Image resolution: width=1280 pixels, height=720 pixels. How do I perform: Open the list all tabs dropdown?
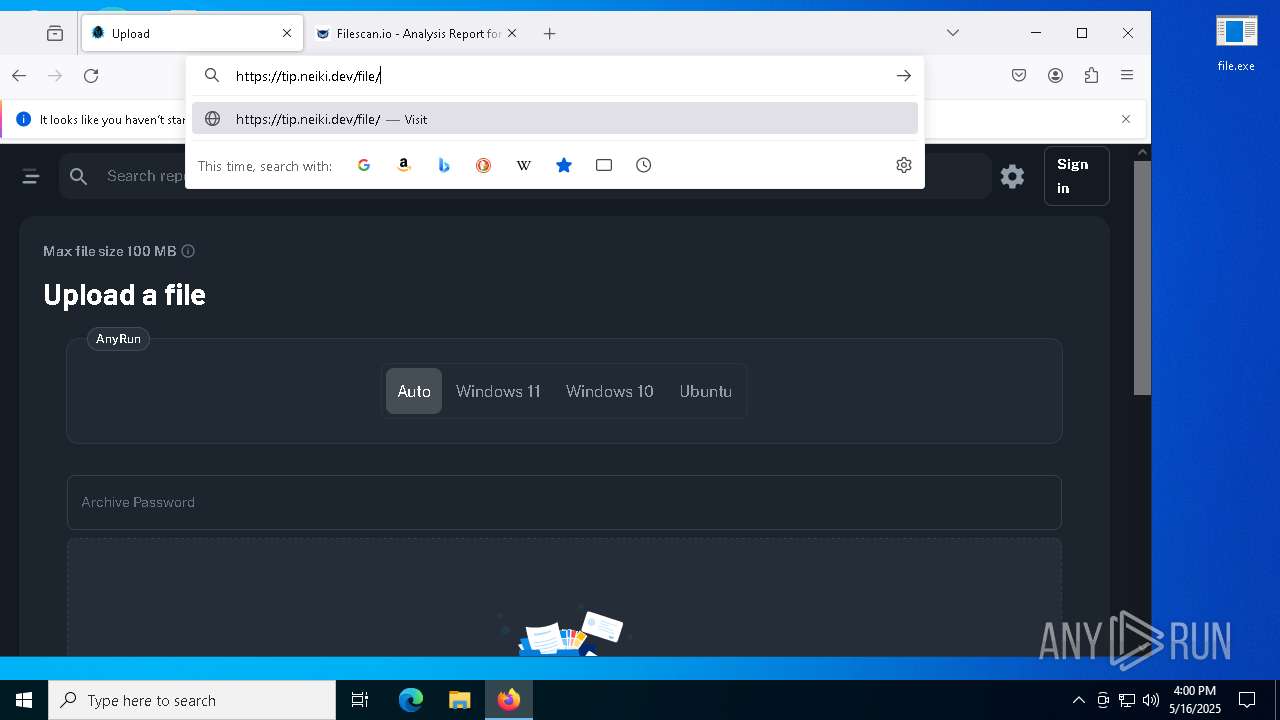[x=953, y=33]
